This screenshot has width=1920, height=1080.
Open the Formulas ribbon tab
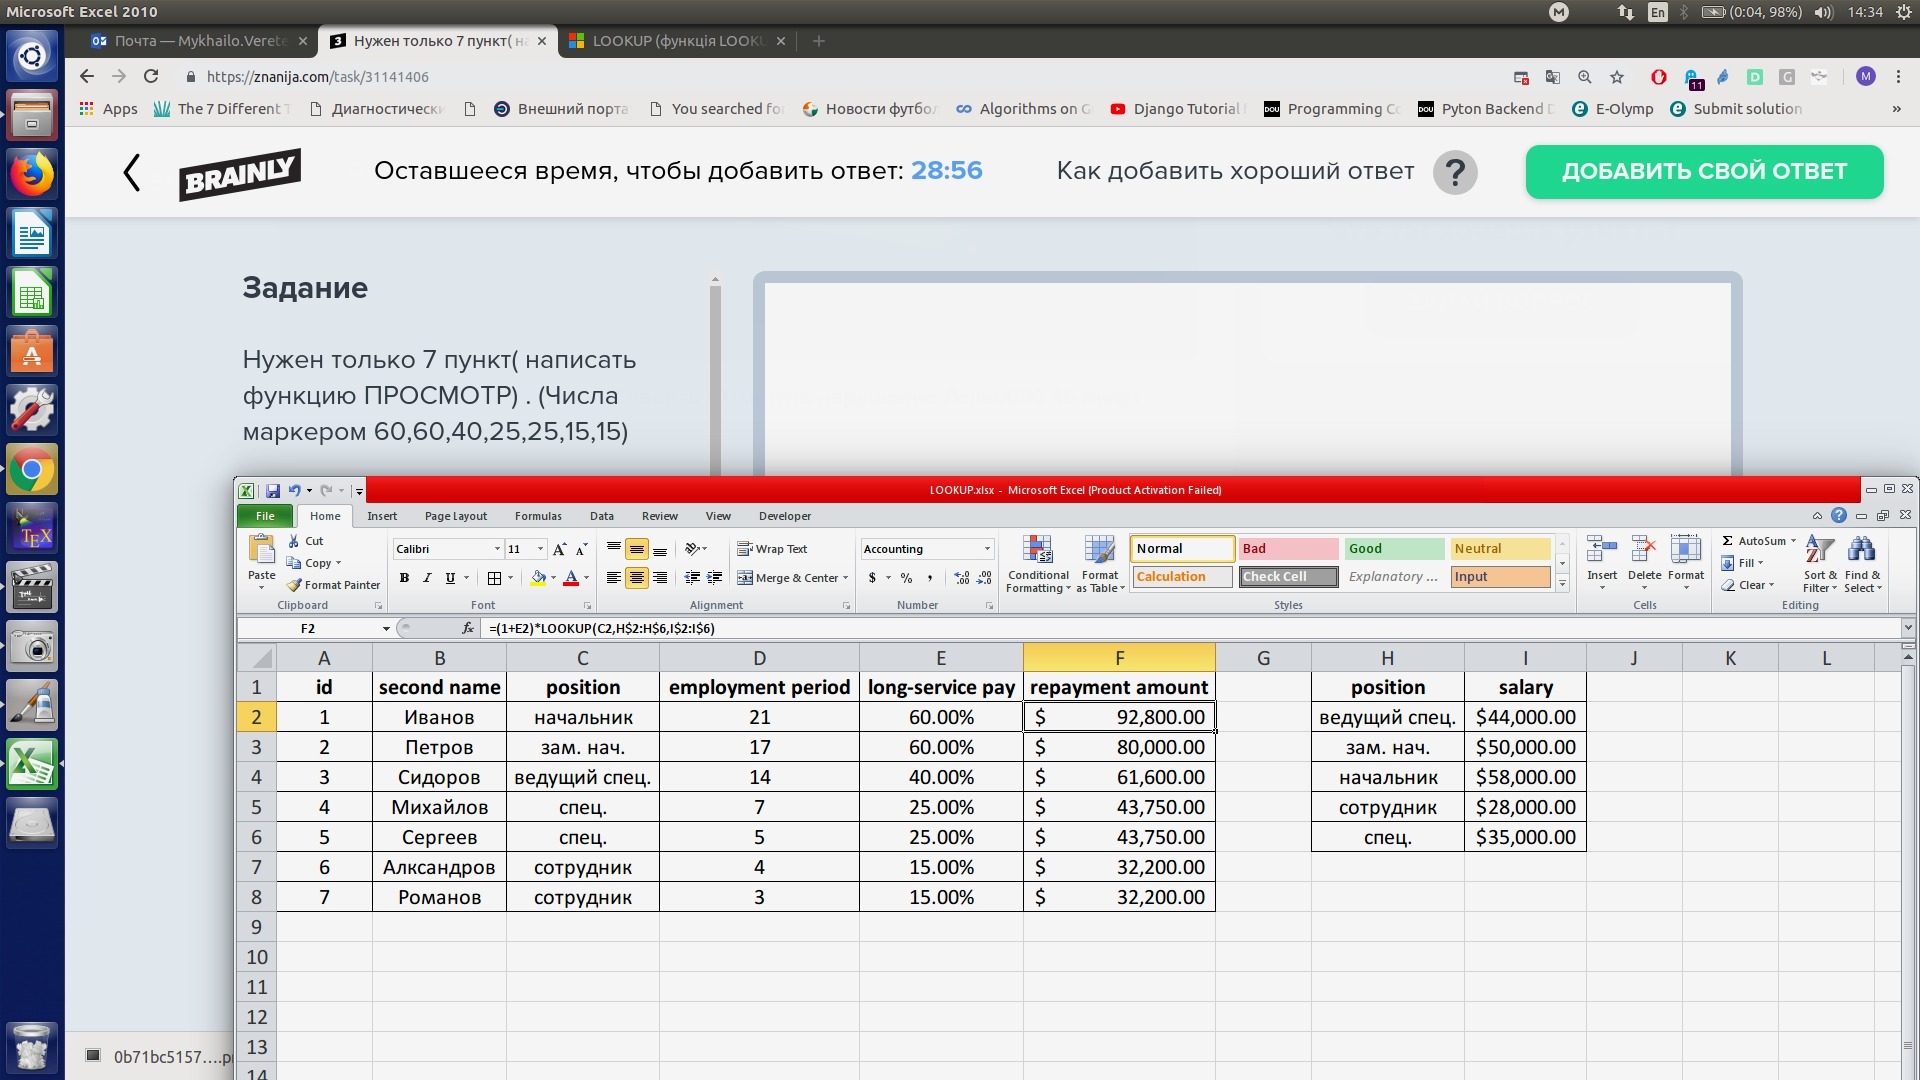click(538, 516)
